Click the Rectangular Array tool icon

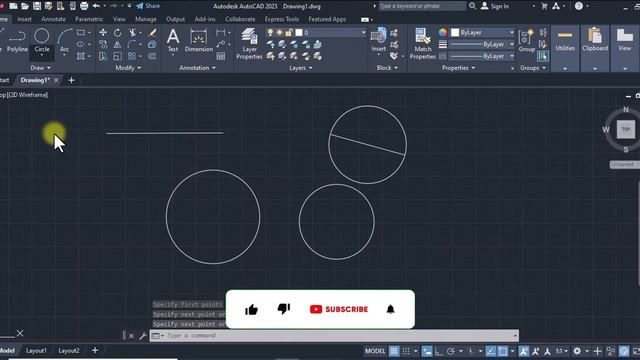coord(131,56)
